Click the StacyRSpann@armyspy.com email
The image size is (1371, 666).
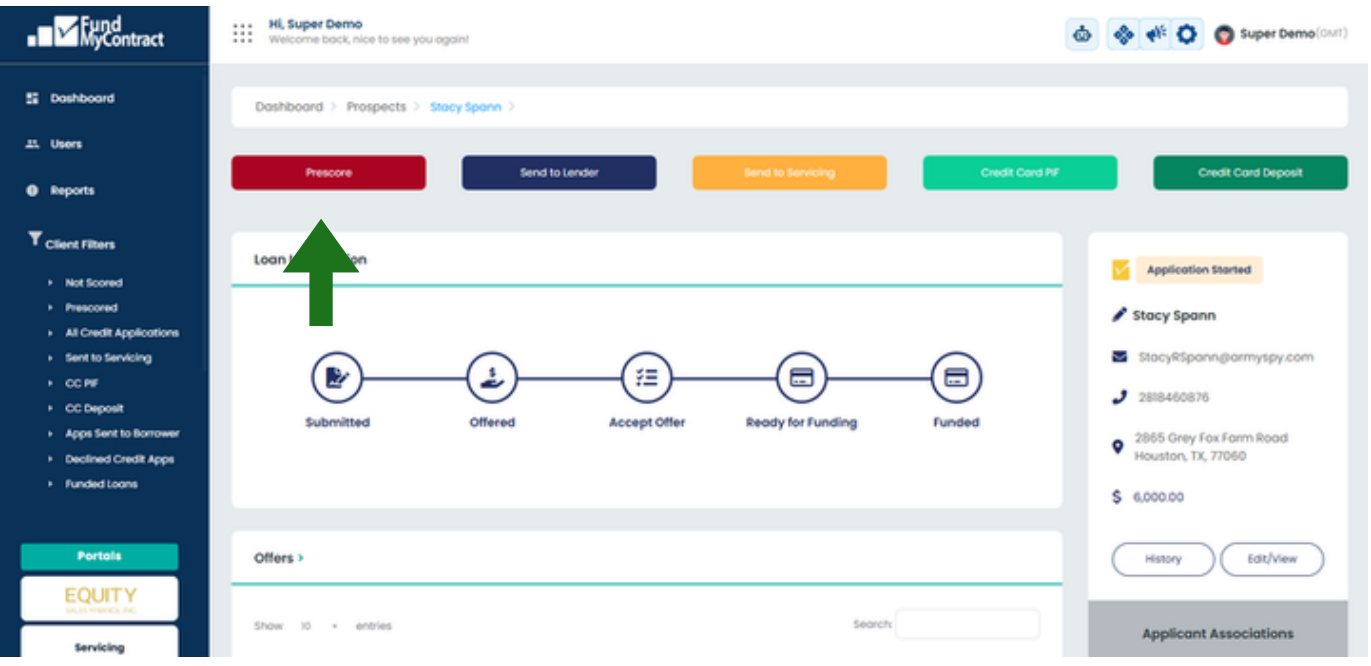tap(1226, 357)
